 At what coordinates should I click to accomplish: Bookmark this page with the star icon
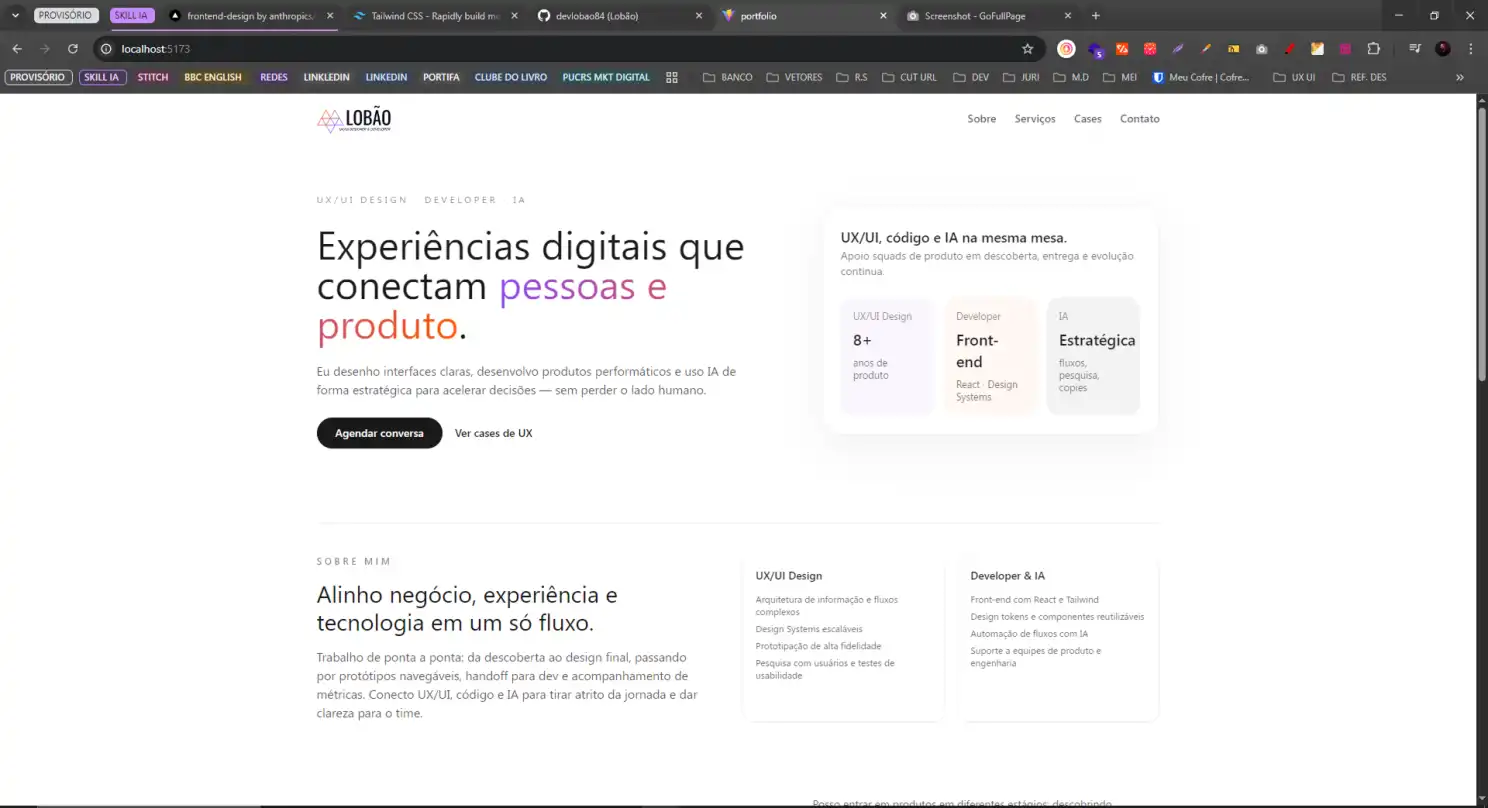pyautogui.click(x=1027, y=48)
